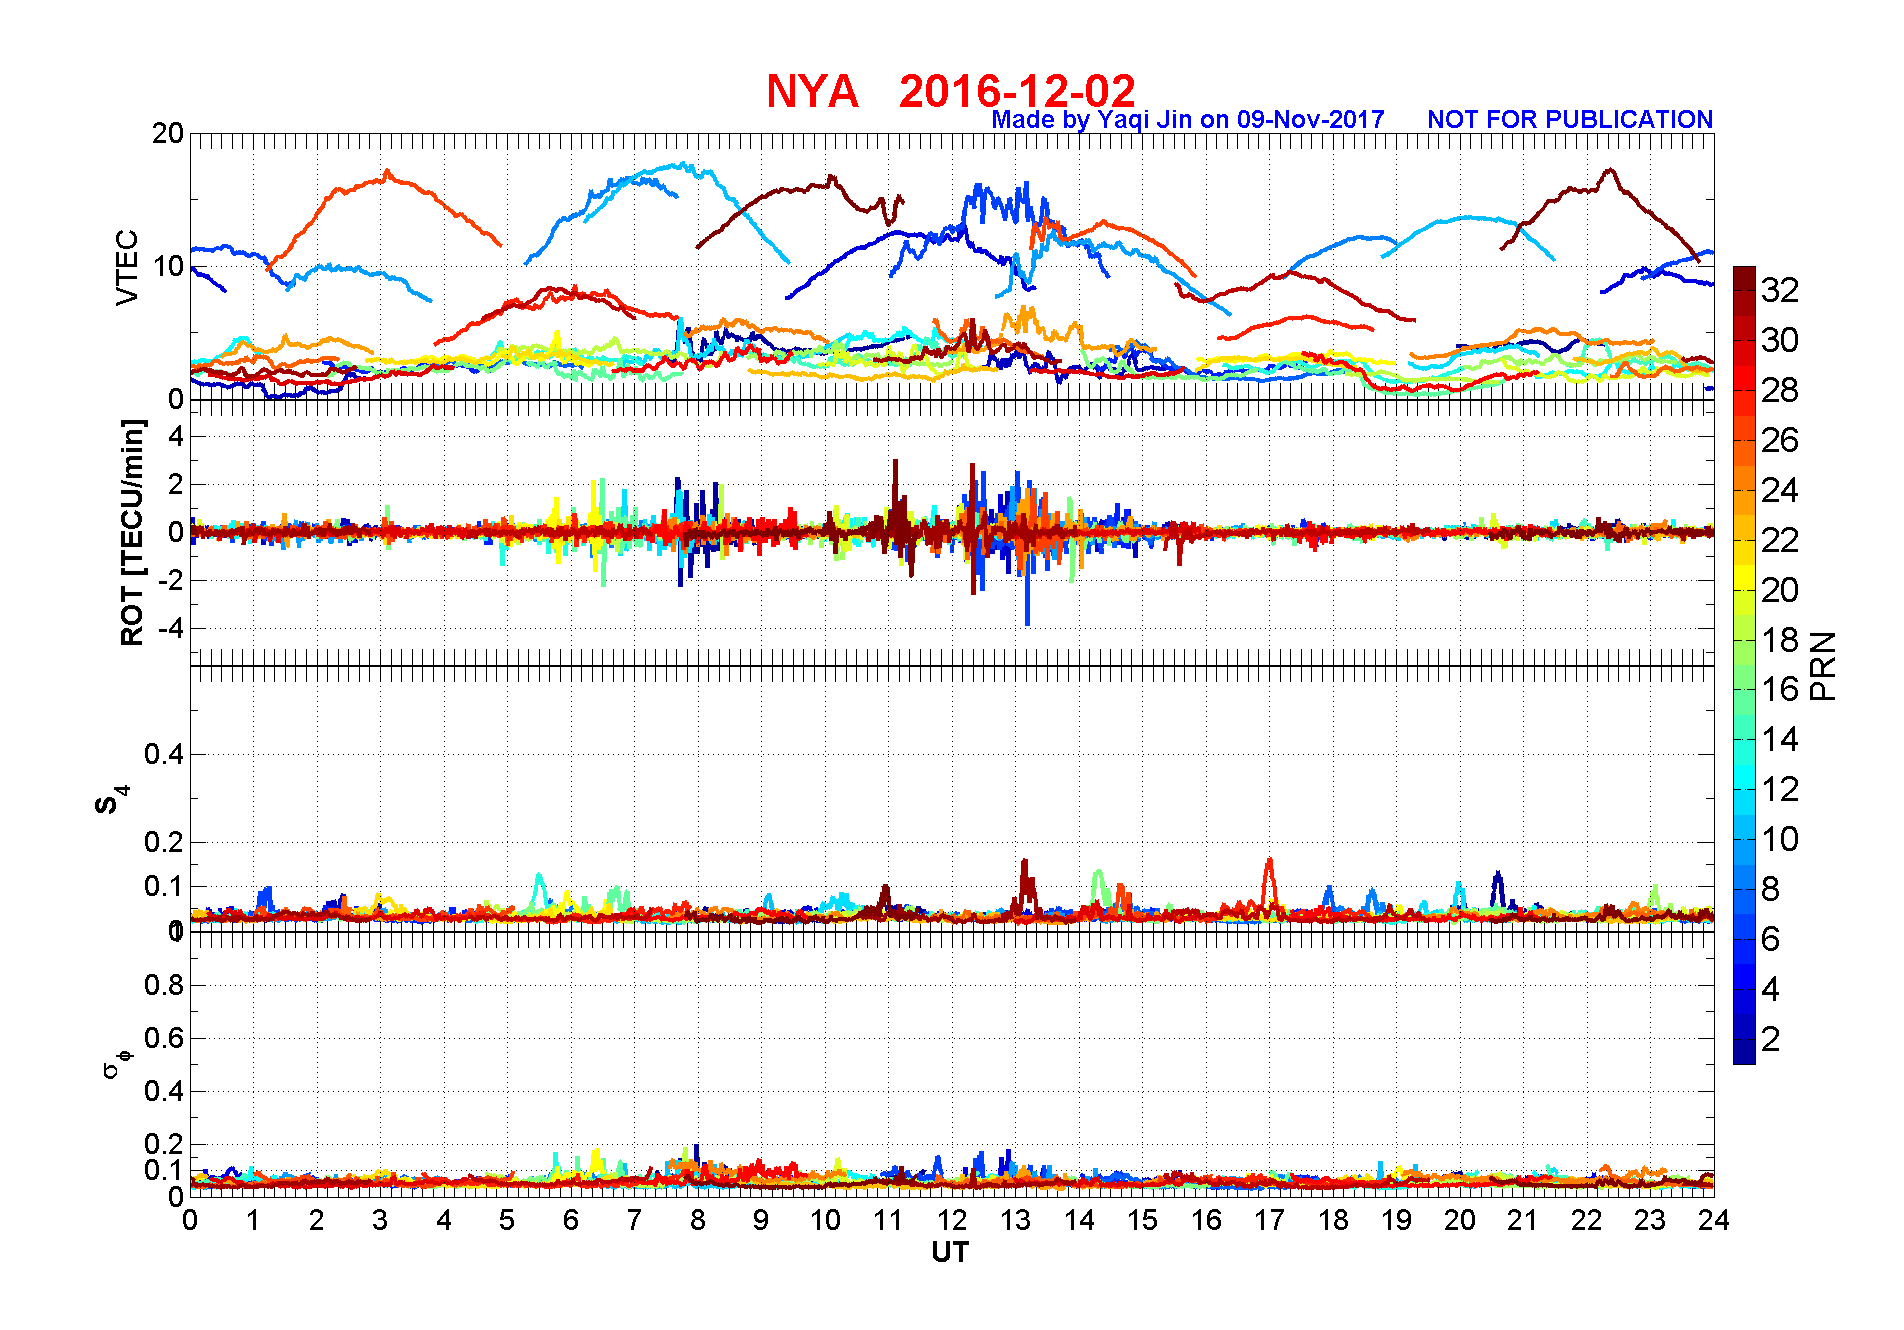Click colorbar tick label "30"

coord(1780,340)
